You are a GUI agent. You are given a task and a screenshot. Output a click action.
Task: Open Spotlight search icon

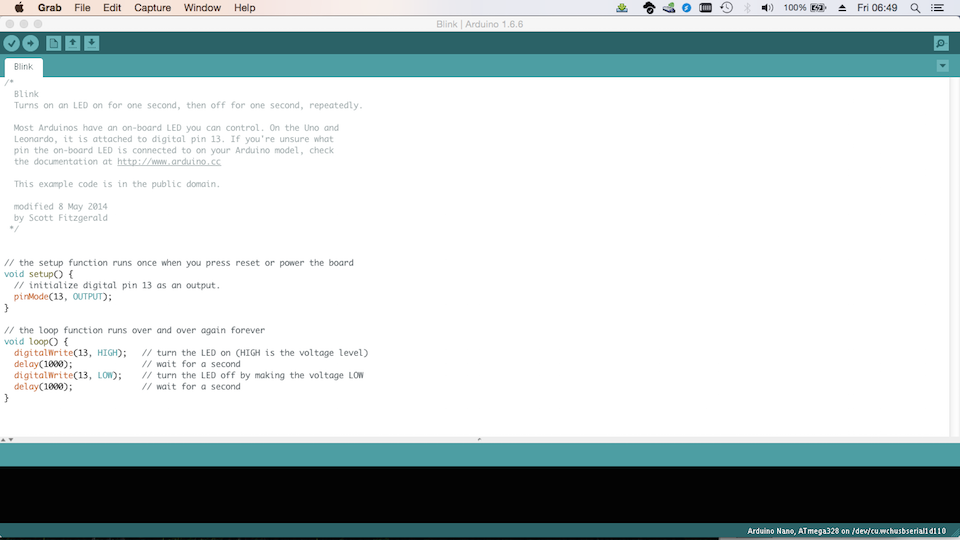click(915, 8)
